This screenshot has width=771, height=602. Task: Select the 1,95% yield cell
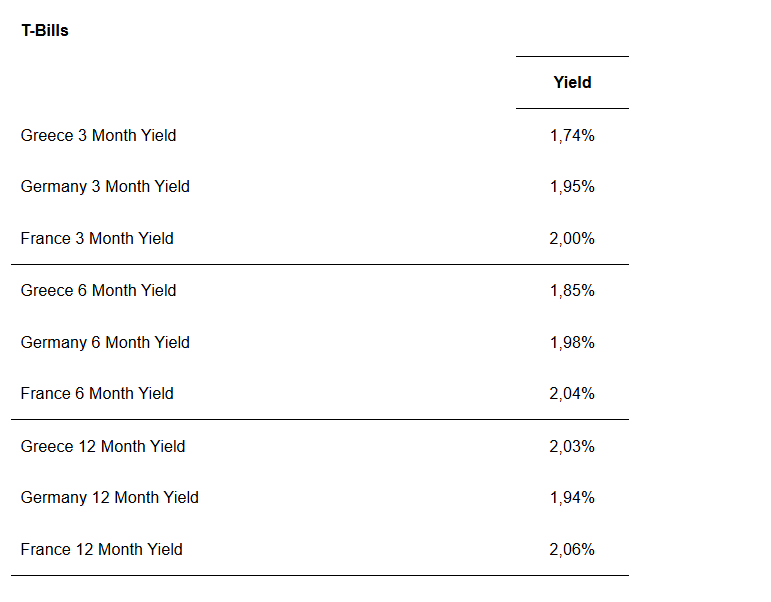572,187
